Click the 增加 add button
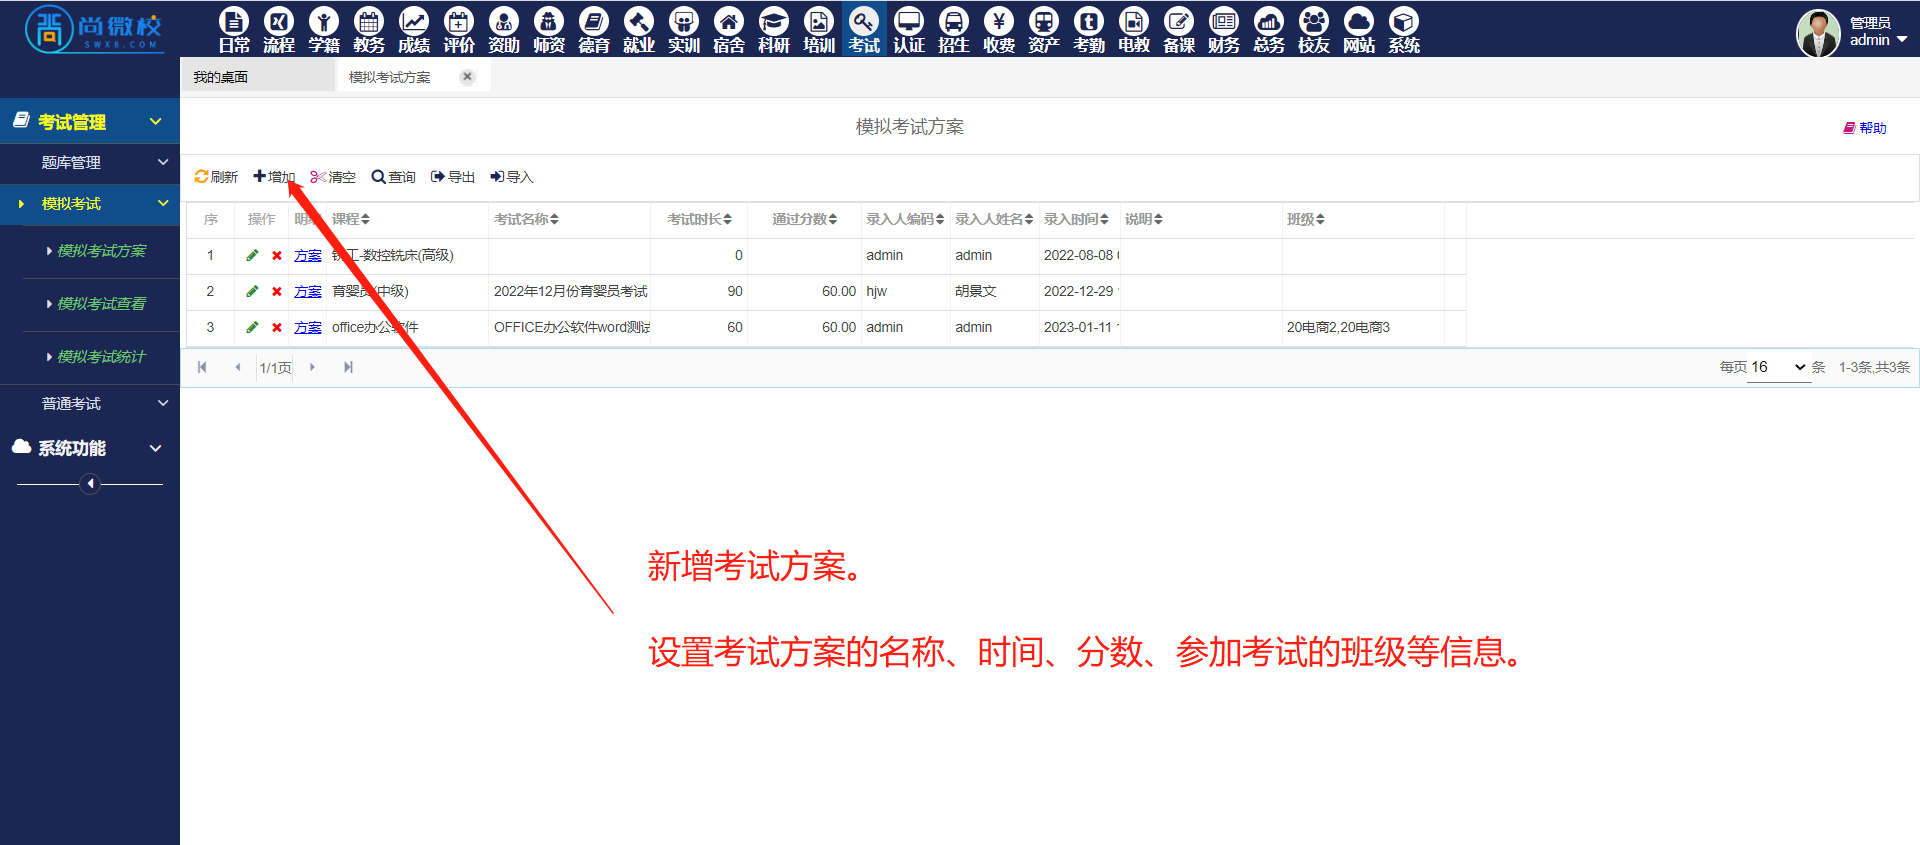This screenshot has width=1920, height=845. click(274, 177)
